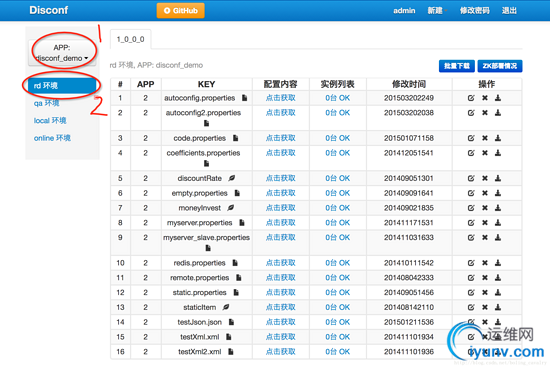Delete the remote.properties config
The width and height of the screenshot is (550, 368).
(484, 277)
